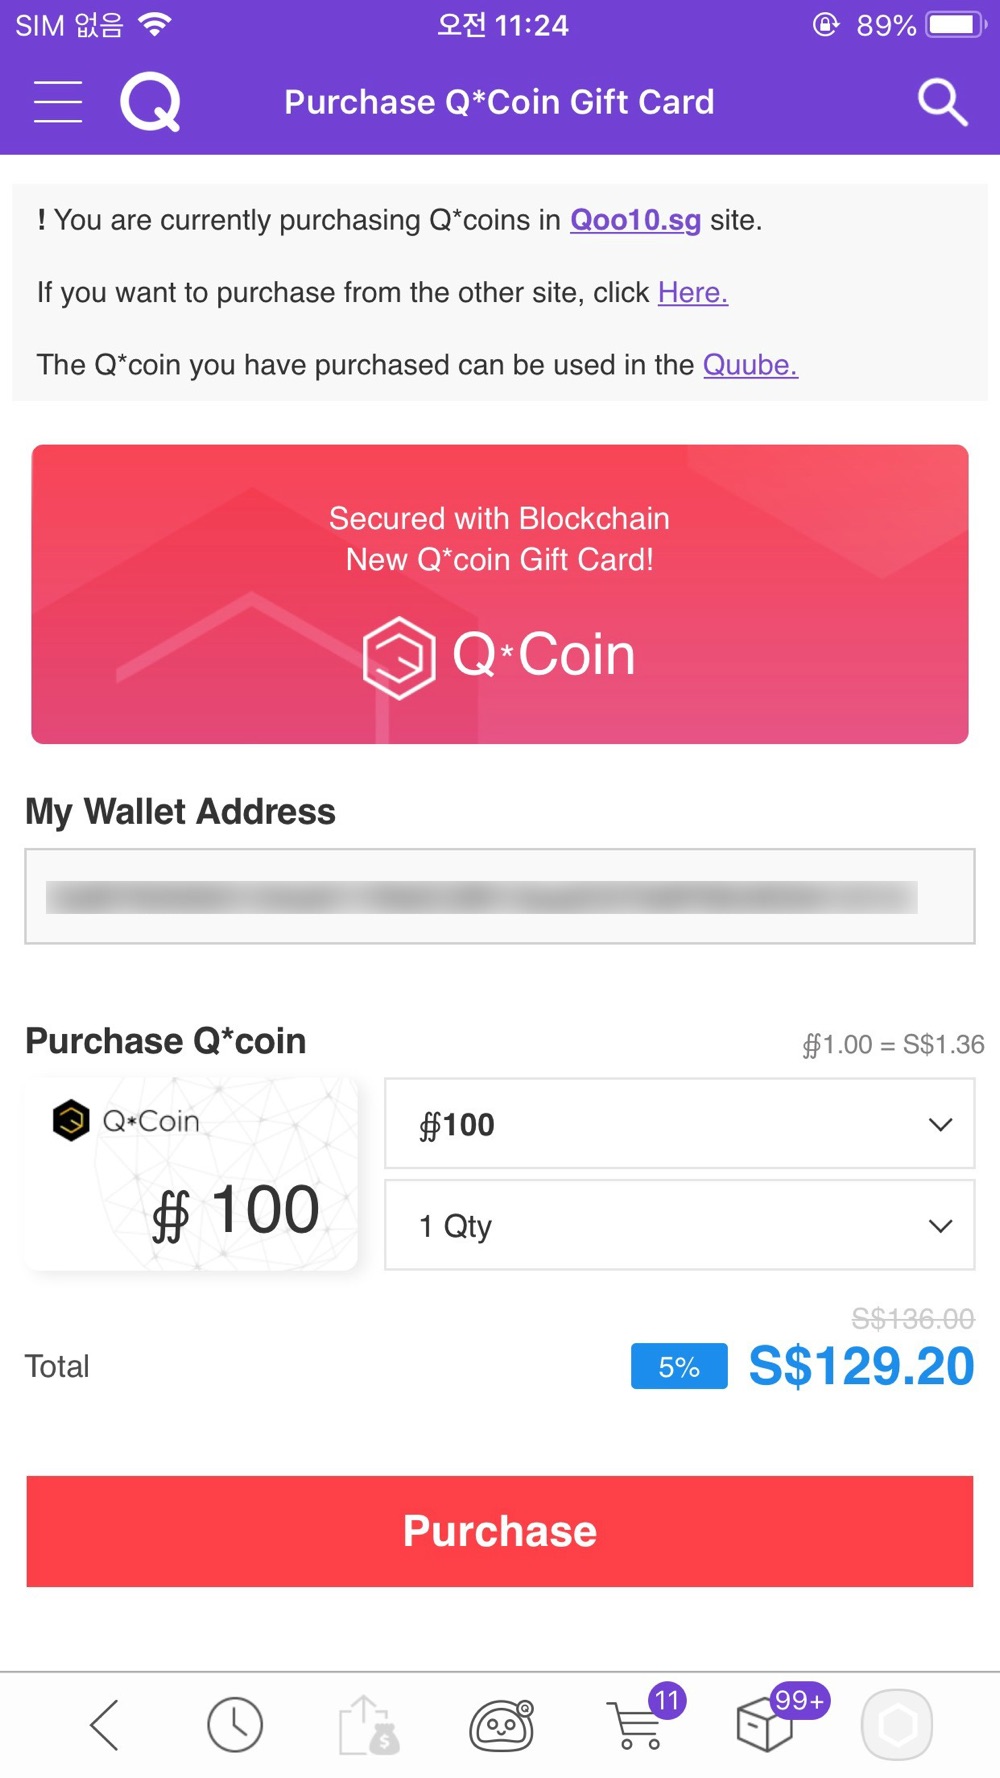The image size is (1000, 1778).
Task: Expand the 1 Qty quantity dropdown
Action: click(680, 1225)
